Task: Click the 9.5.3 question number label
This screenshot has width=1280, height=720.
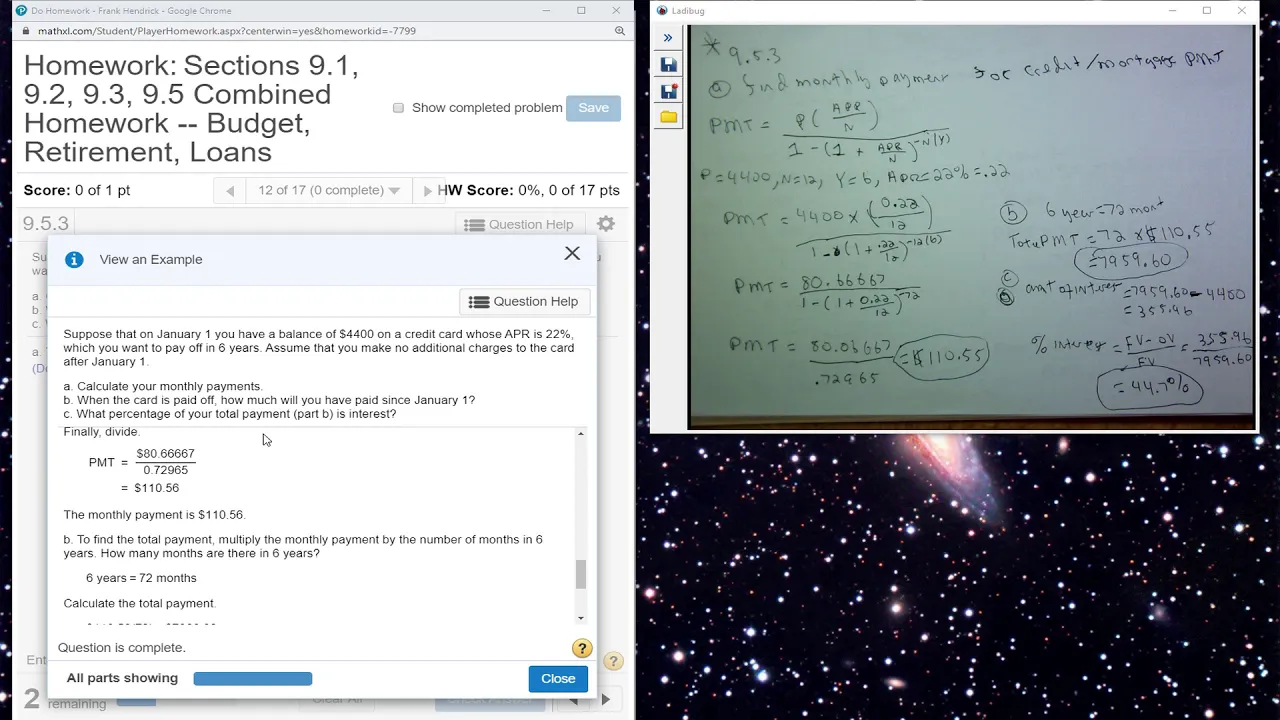Action: pos(46,224)
